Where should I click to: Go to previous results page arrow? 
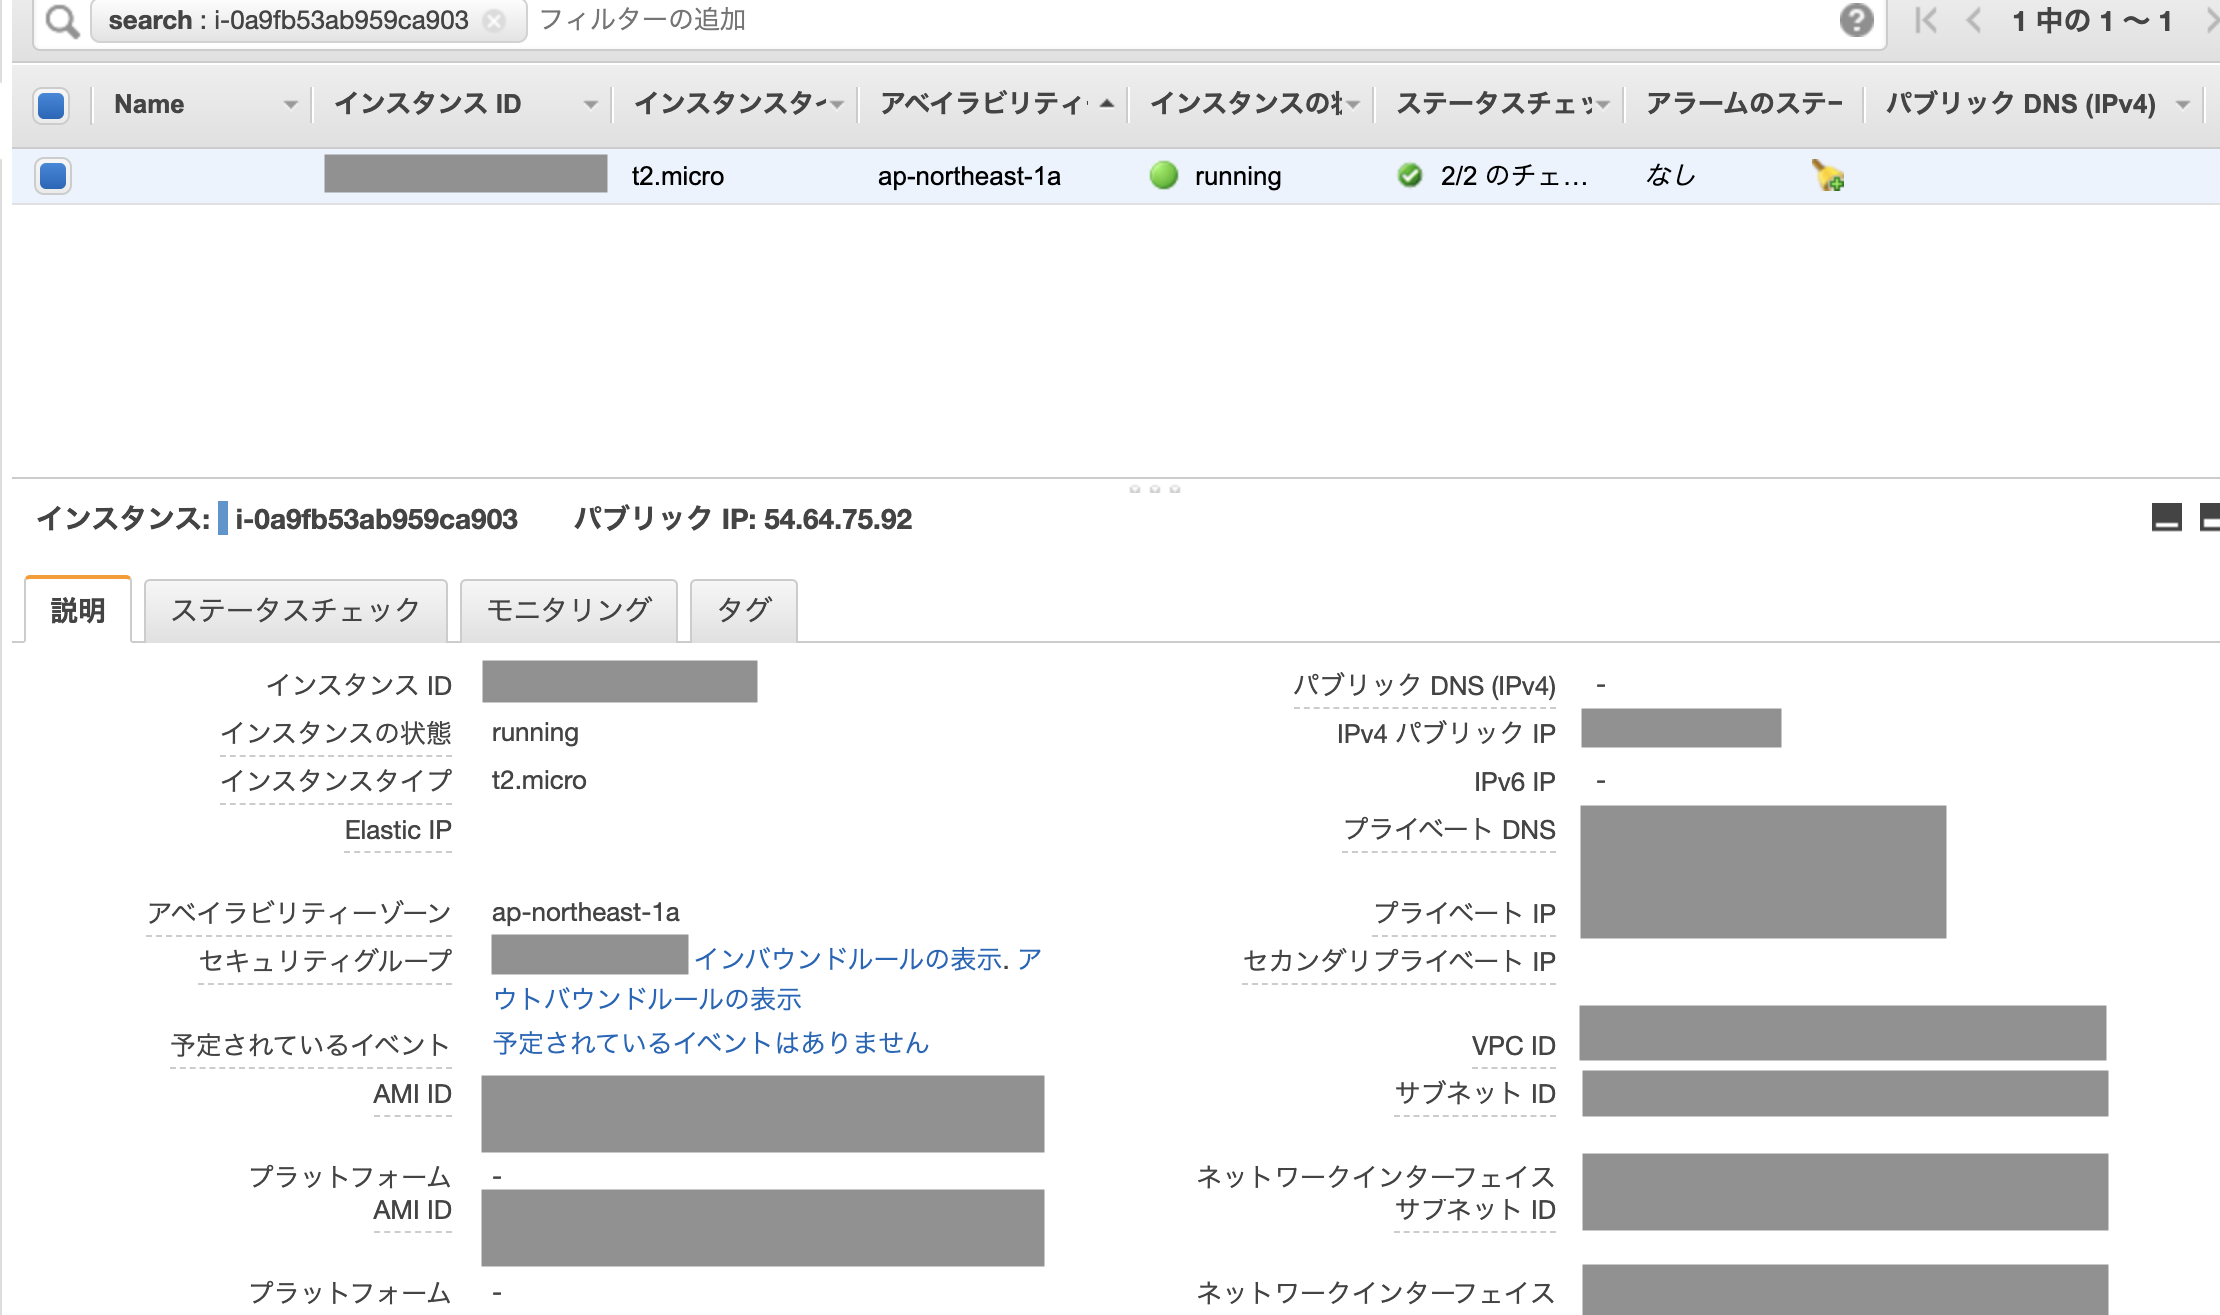pyautogui.click(x=1974, y=20)
